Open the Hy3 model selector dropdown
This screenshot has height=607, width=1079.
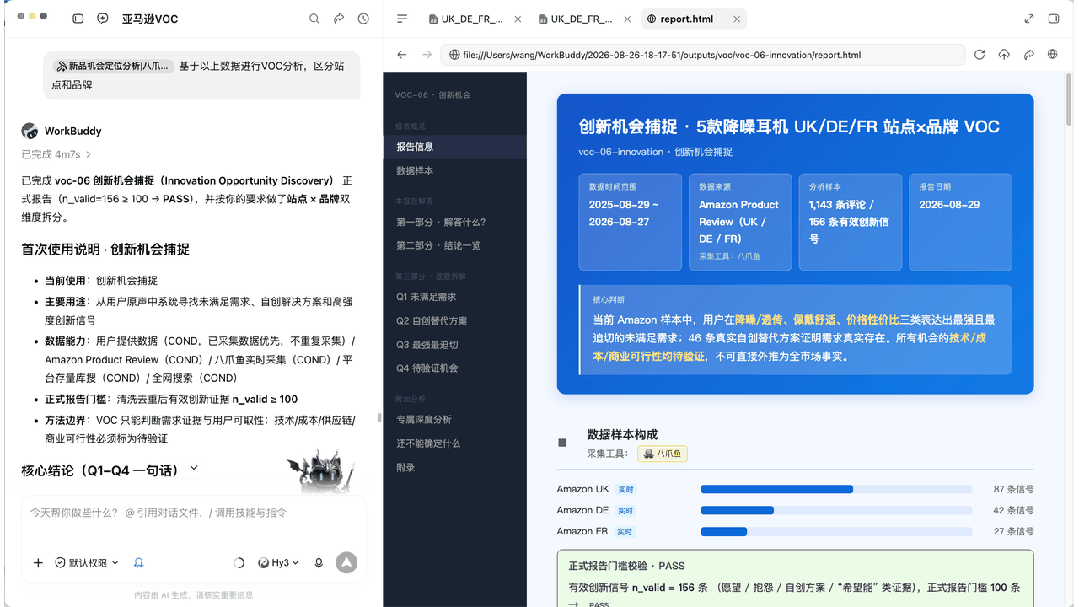point(279,563)
